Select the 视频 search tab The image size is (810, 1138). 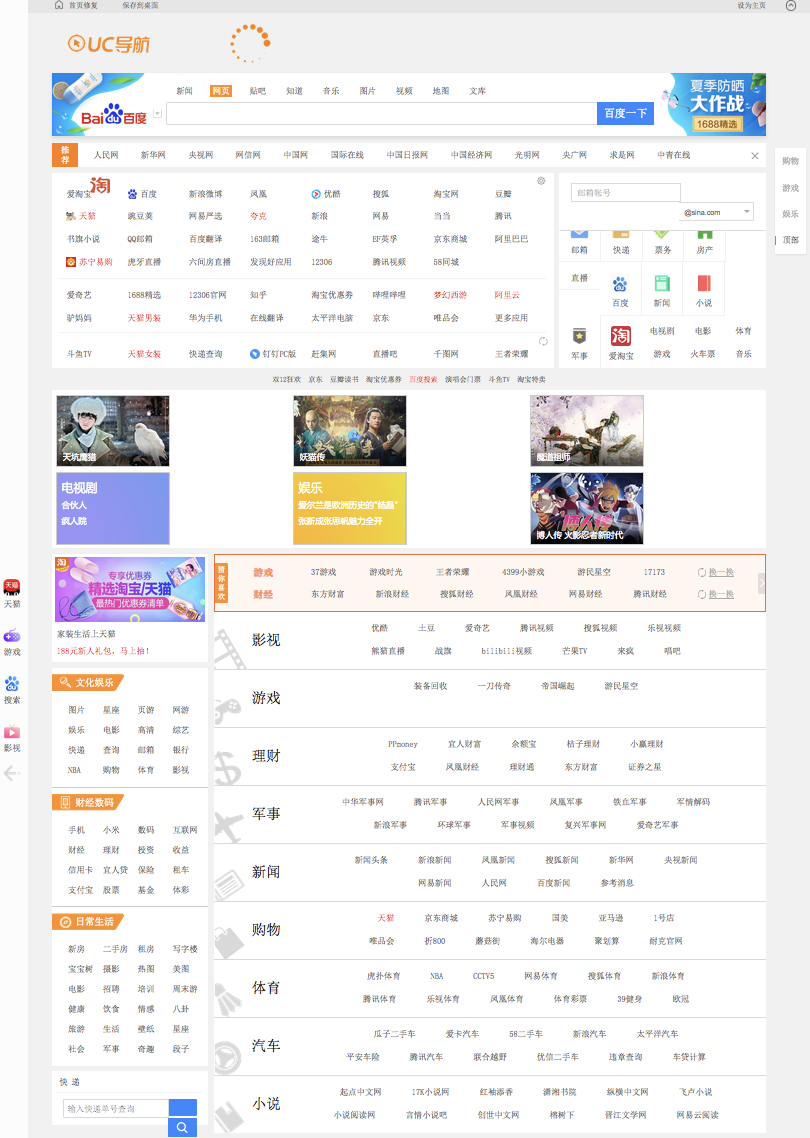point(404,91)
